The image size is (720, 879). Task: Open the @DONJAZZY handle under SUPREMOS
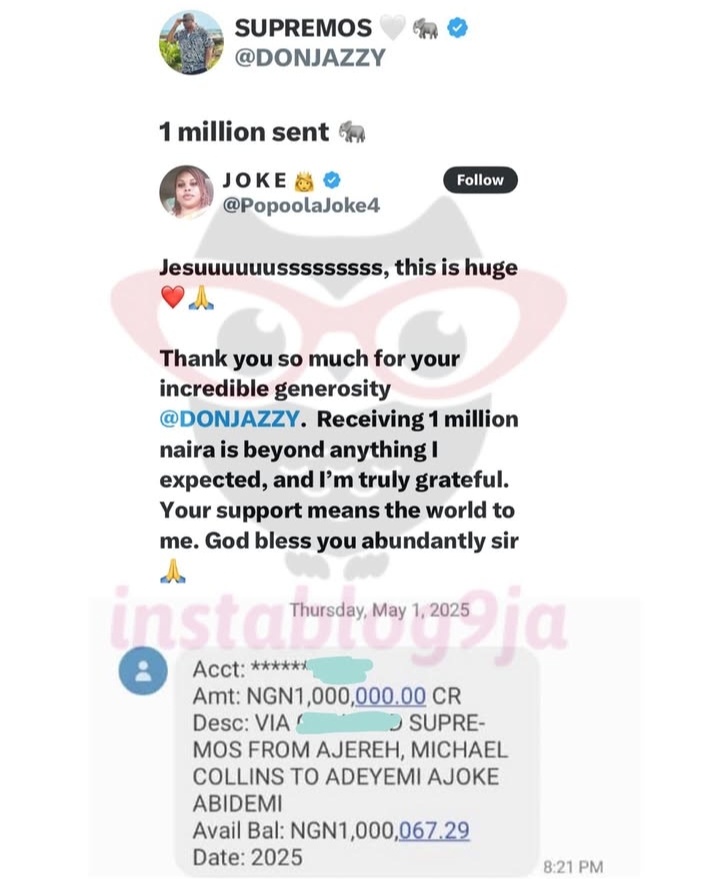(310, 57)
